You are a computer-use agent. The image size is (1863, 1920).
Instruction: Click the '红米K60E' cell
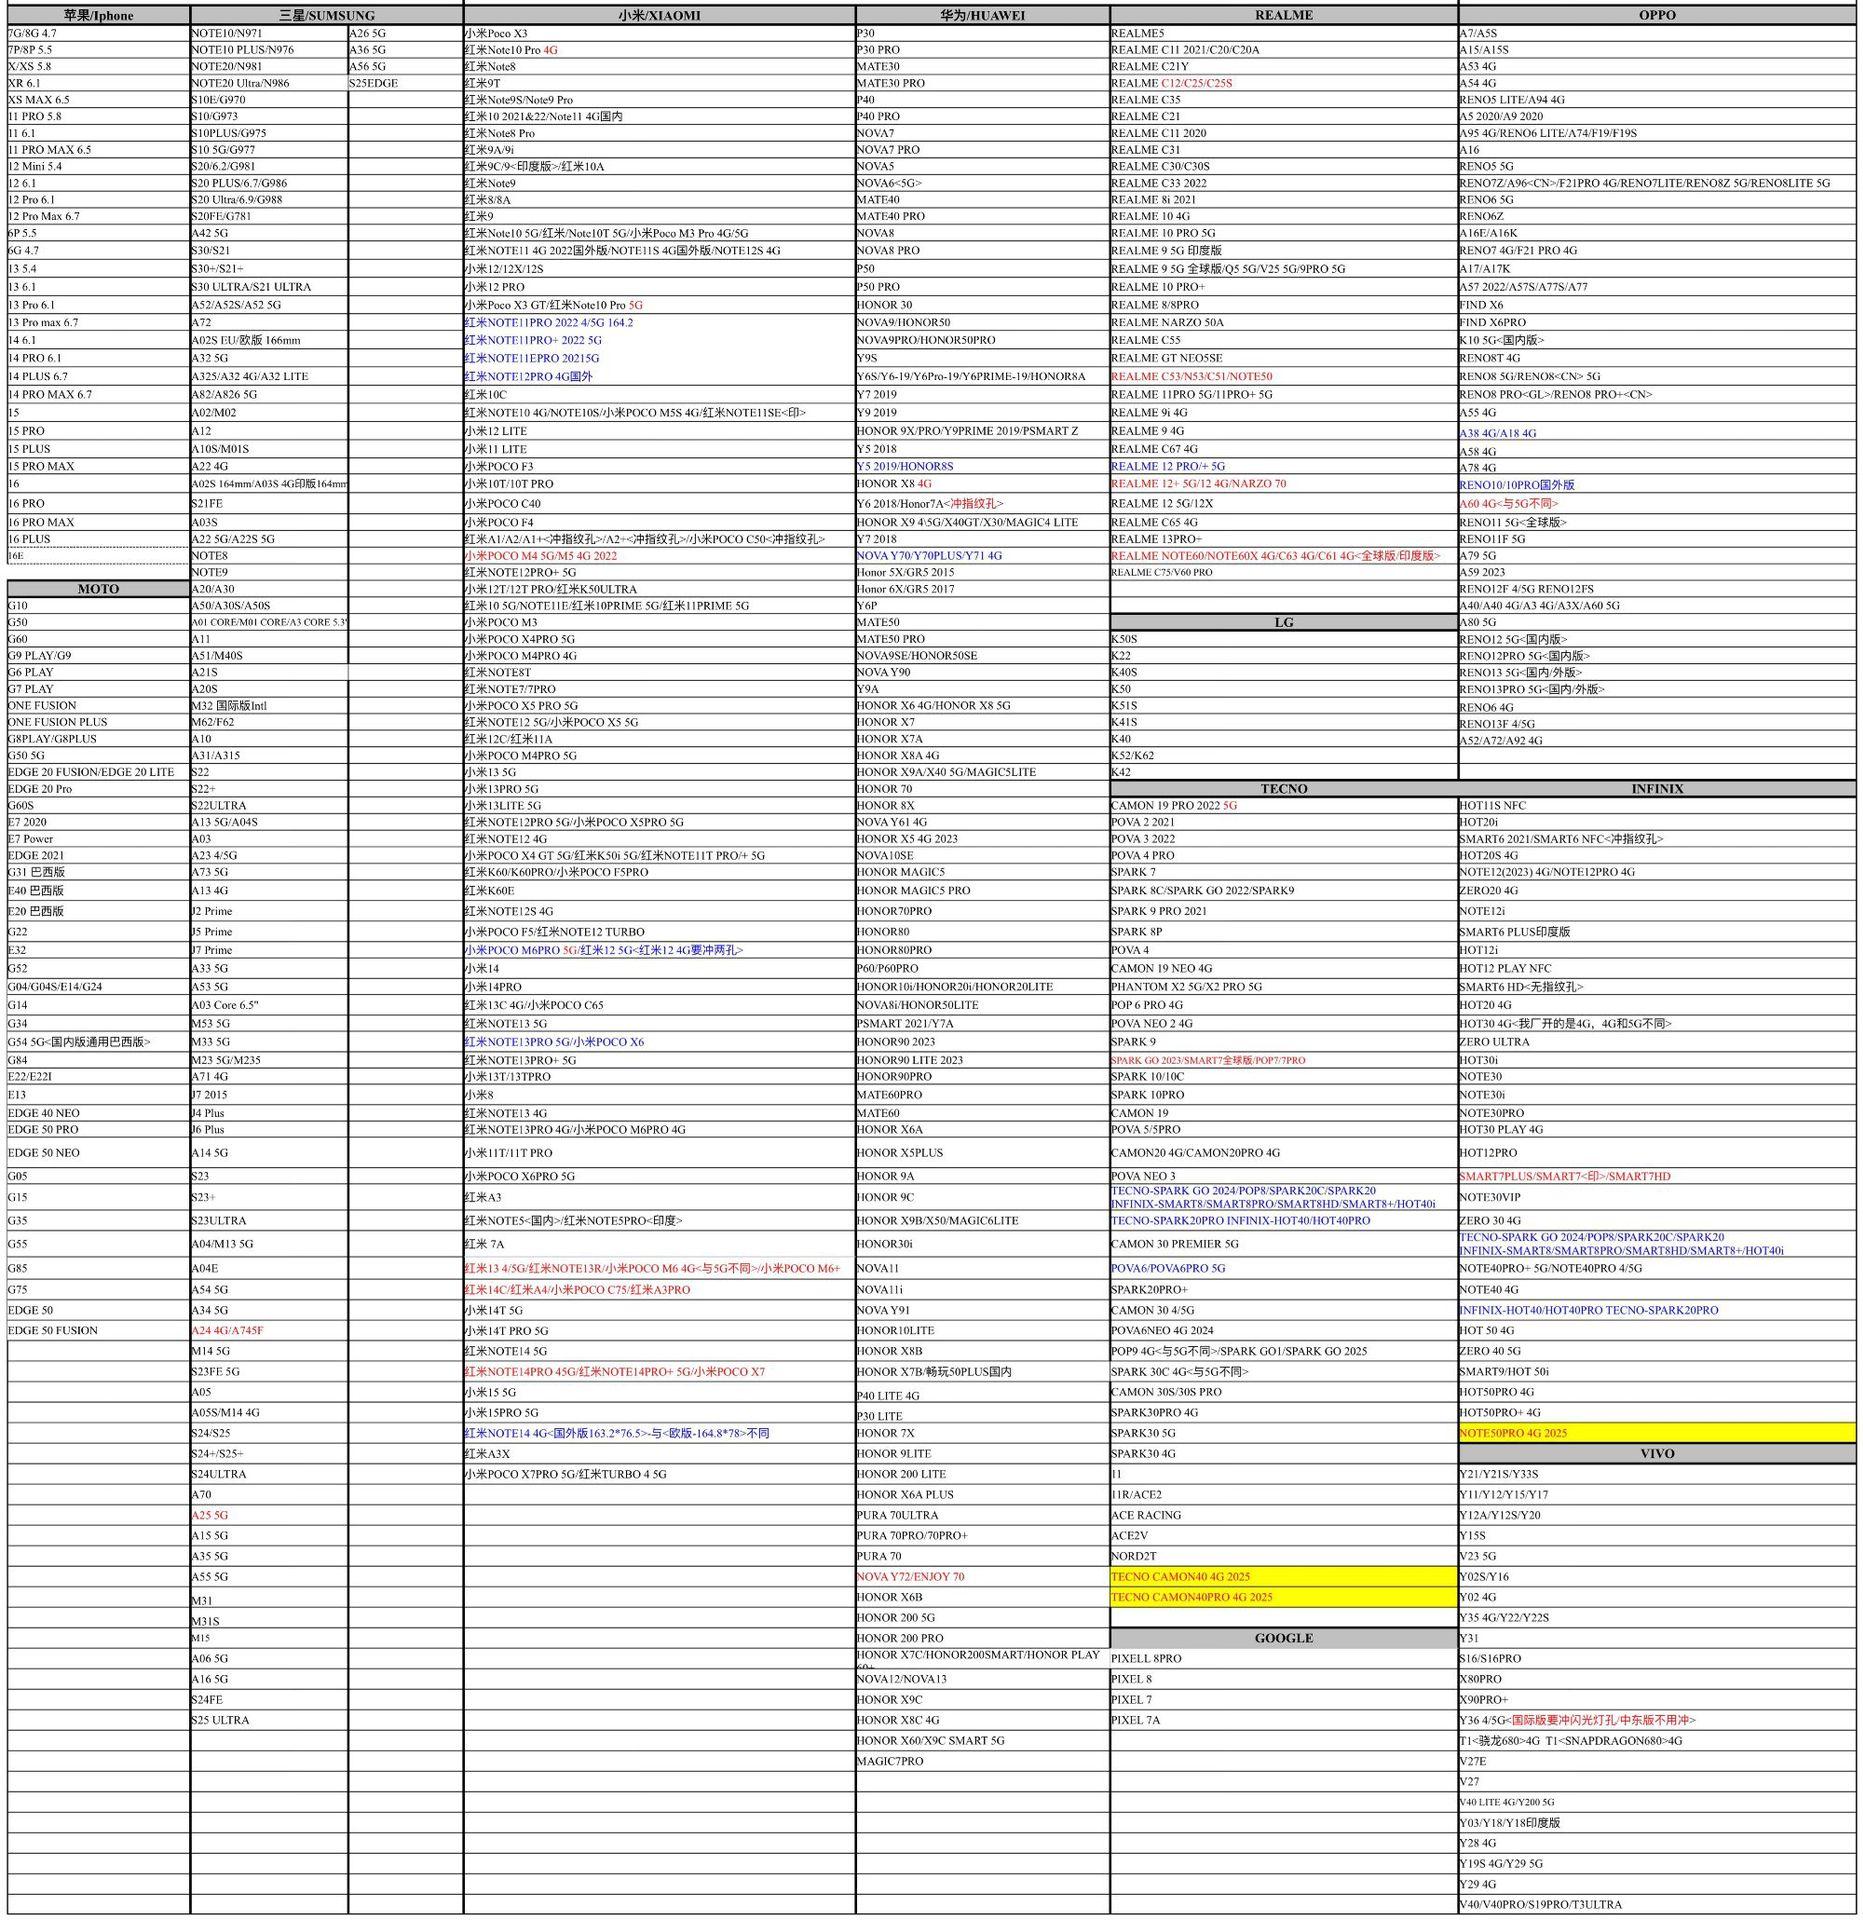[x=659, y=890]
